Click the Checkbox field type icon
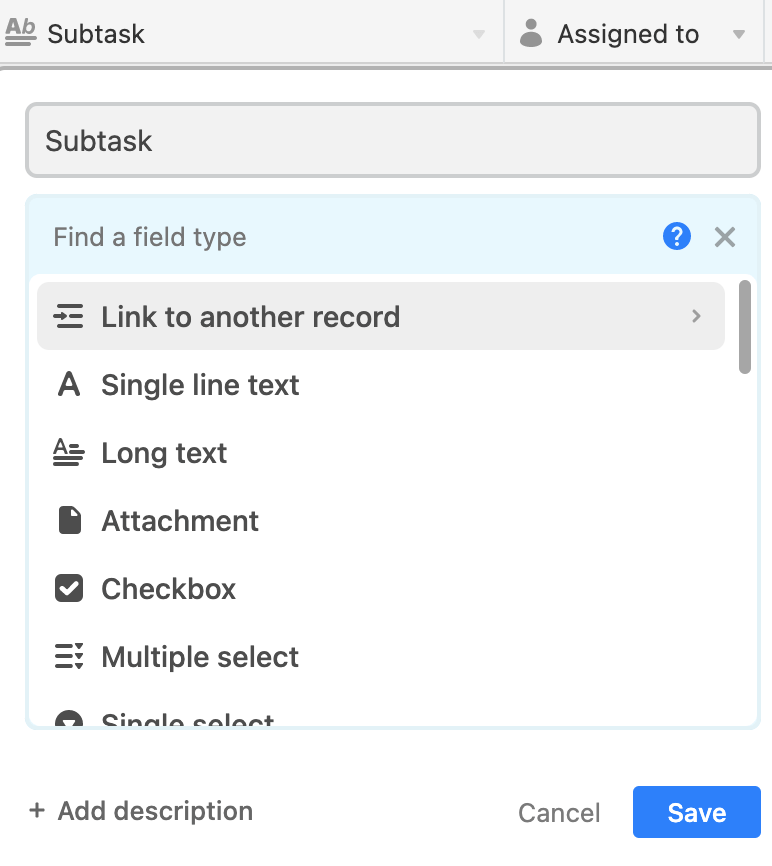This screenshot has width=772, height=866. 68,588
